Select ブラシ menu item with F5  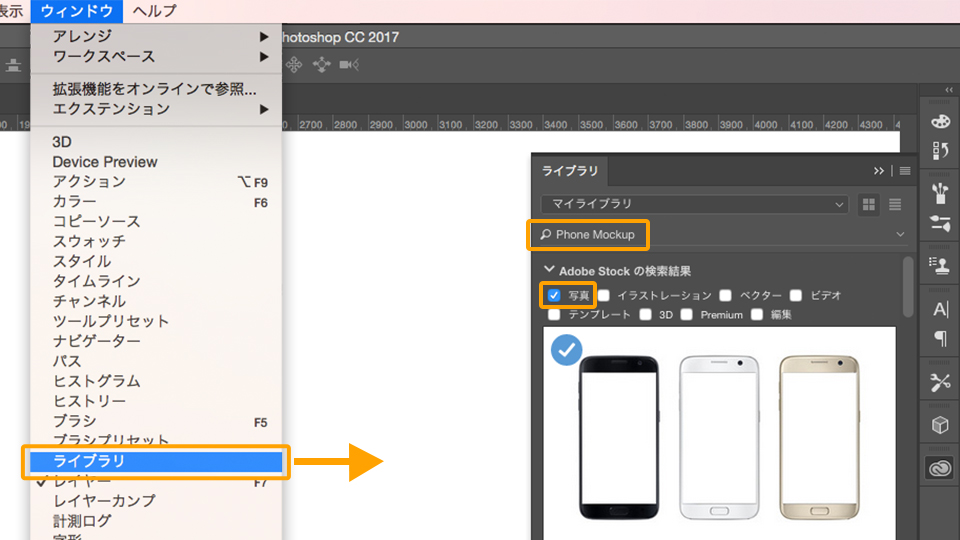point(156,421)
